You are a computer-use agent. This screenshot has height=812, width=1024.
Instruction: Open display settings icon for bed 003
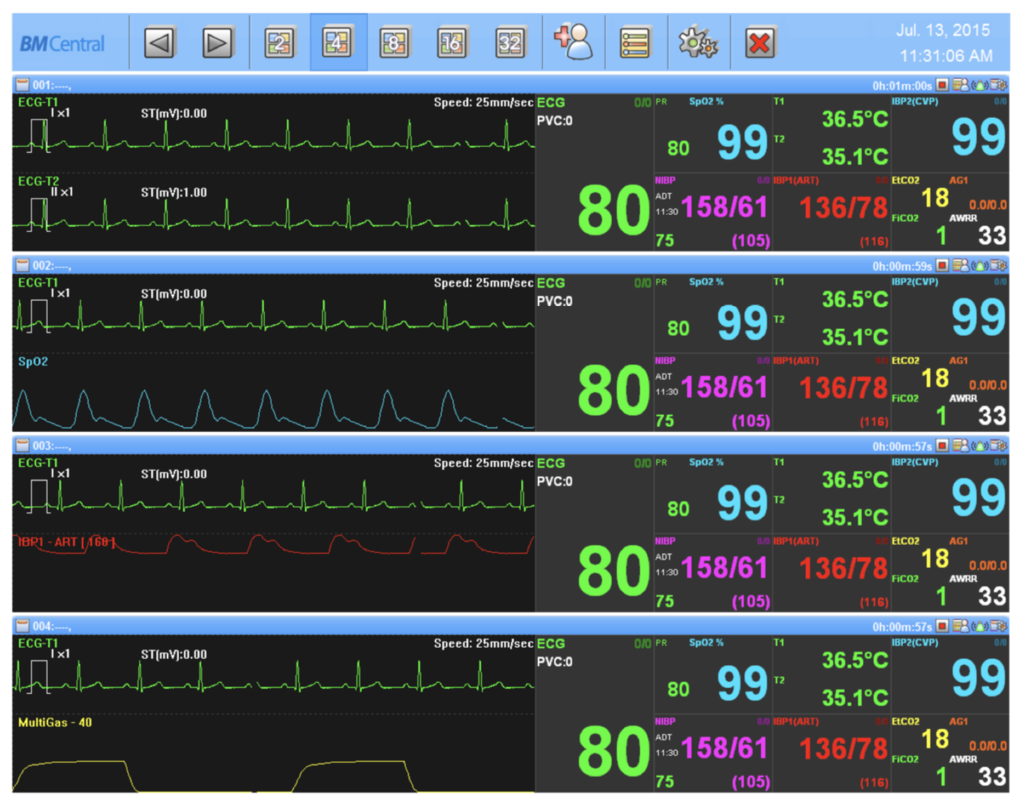tap(999, 446)
